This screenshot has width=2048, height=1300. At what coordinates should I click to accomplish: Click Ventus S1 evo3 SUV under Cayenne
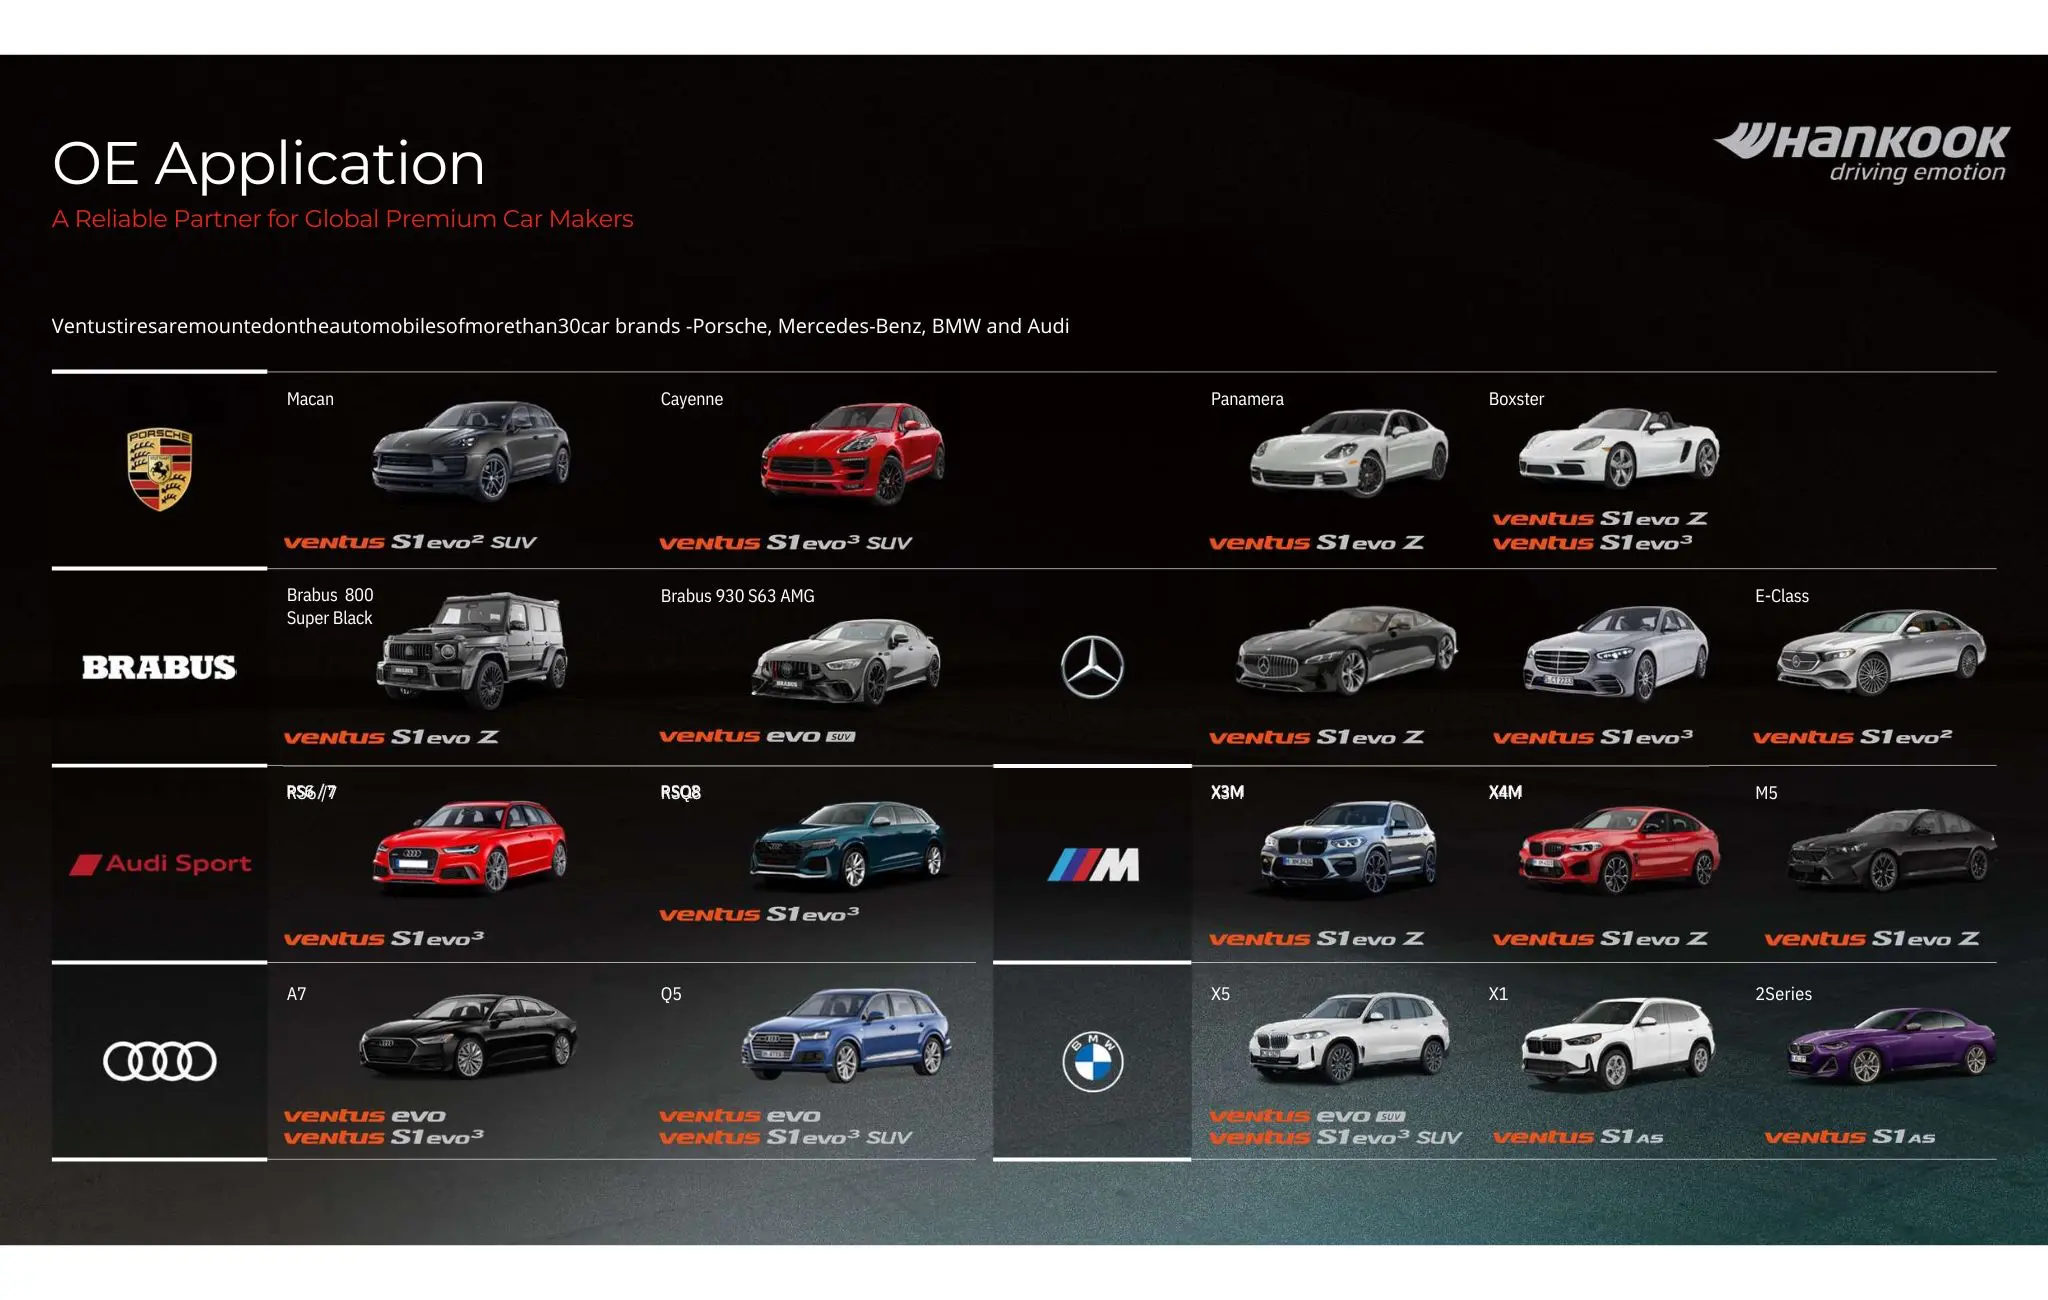coord(785,543)
